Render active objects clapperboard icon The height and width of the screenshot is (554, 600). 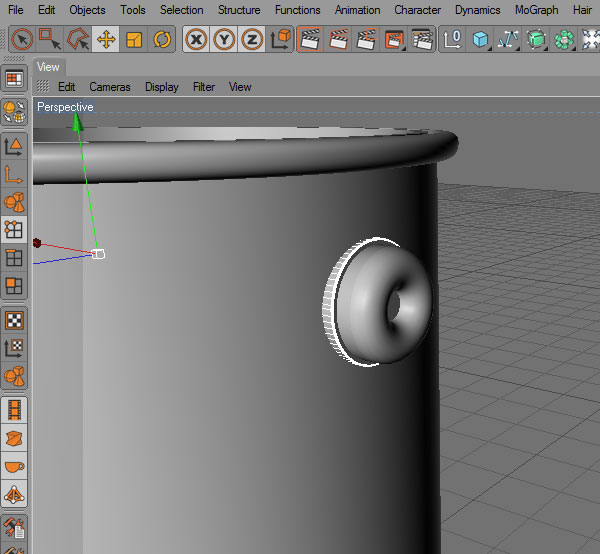pyautogui.click(x=338, y=39)
